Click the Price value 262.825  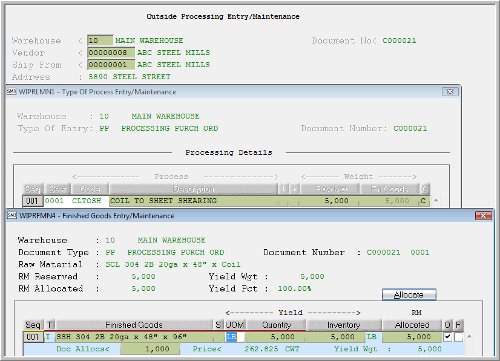[261, 349]
